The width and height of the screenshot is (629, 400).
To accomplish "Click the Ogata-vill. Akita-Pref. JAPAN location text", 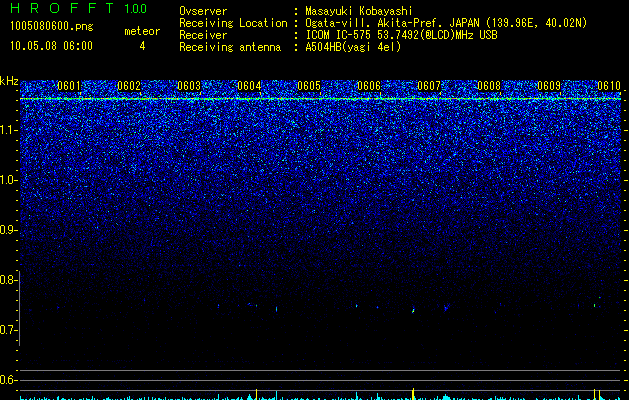I will 446,24.
